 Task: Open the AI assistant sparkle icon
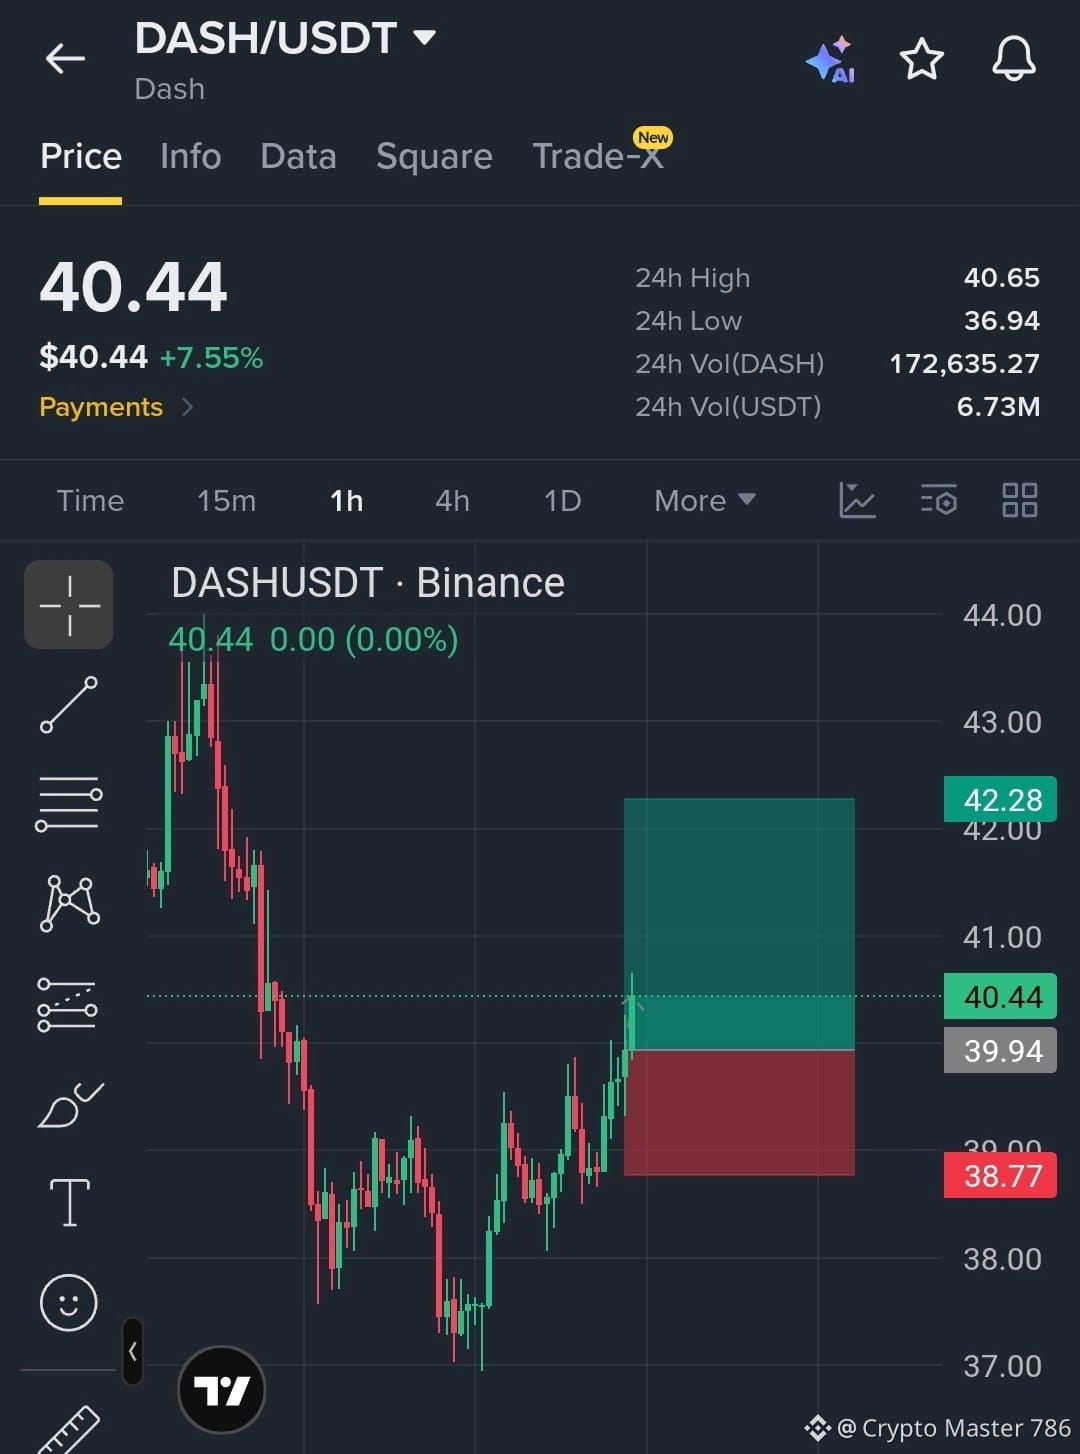(830, 60)
